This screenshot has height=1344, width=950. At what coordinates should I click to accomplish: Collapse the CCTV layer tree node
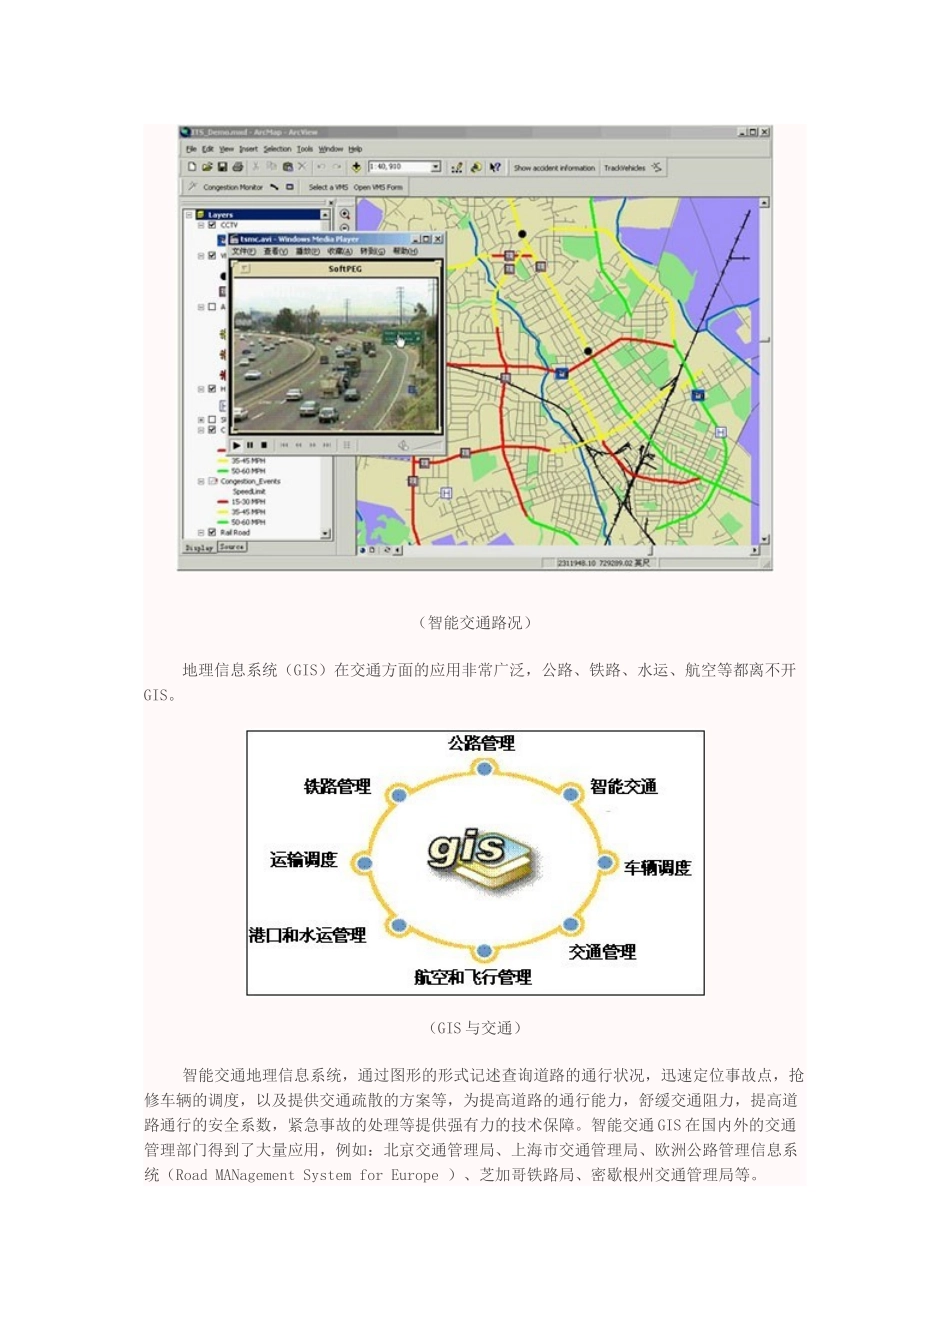pyautogui.click(x=201, y=225)
